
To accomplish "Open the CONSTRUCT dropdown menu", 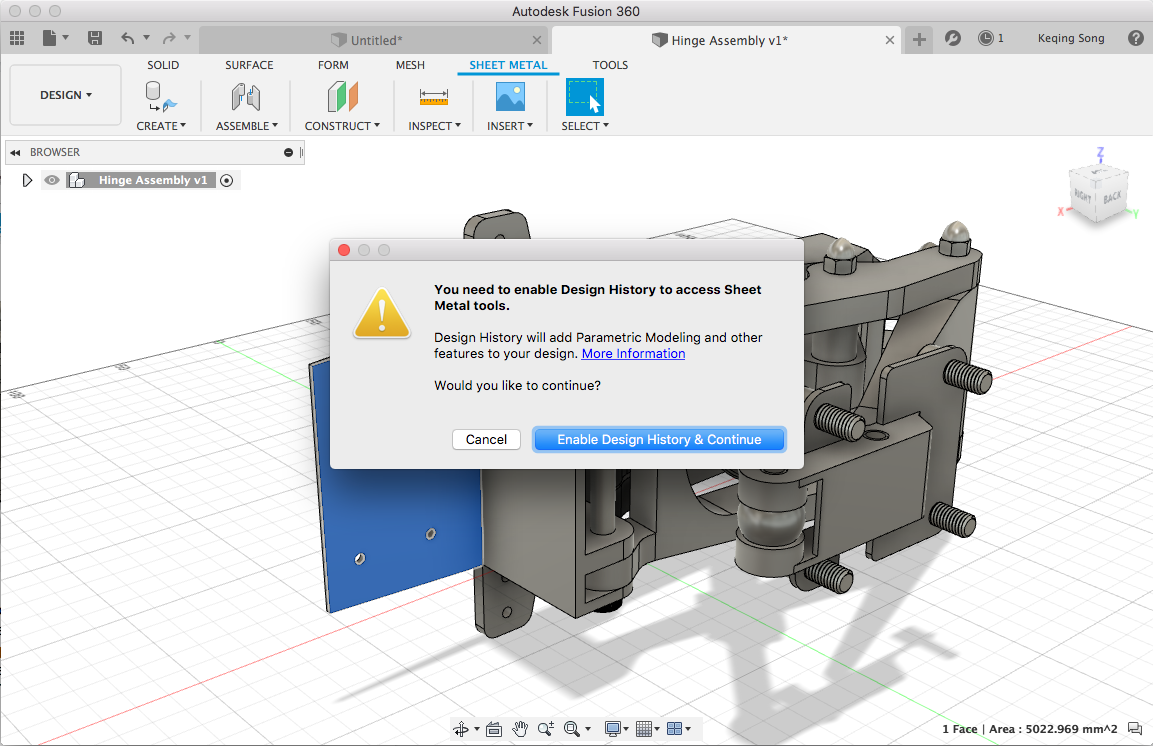I will pyautogui.click(x=343, y=126).
